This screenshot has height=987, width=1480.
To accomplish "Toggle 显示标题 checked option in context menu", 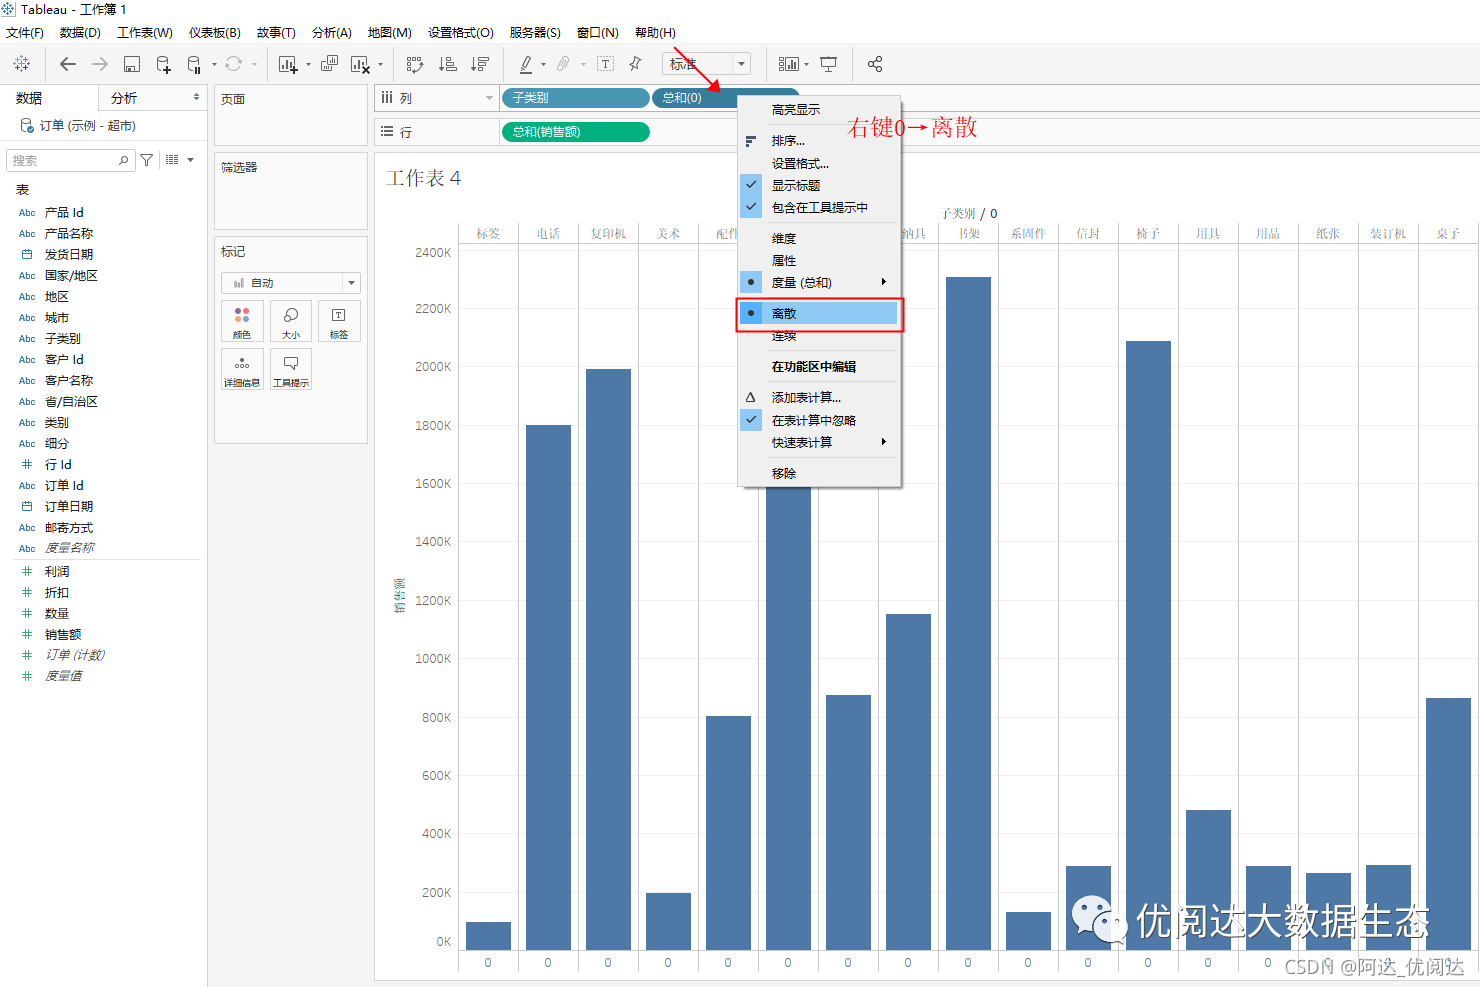I will coord(819,185).
